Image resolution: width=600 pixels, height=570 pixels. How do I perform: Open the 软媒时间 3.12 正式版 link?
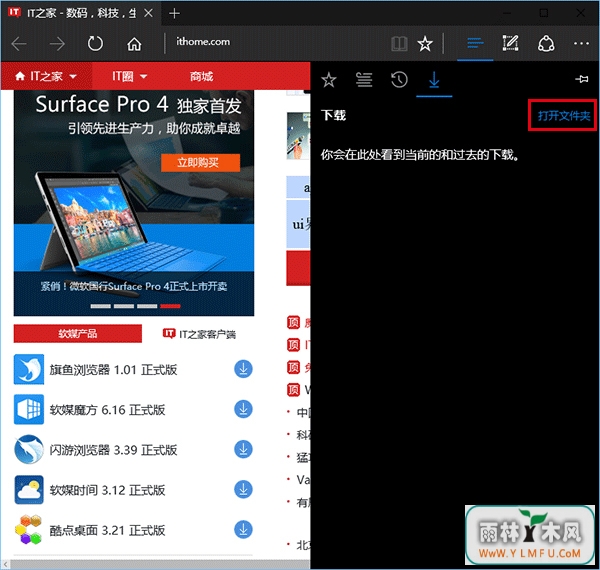107,490
